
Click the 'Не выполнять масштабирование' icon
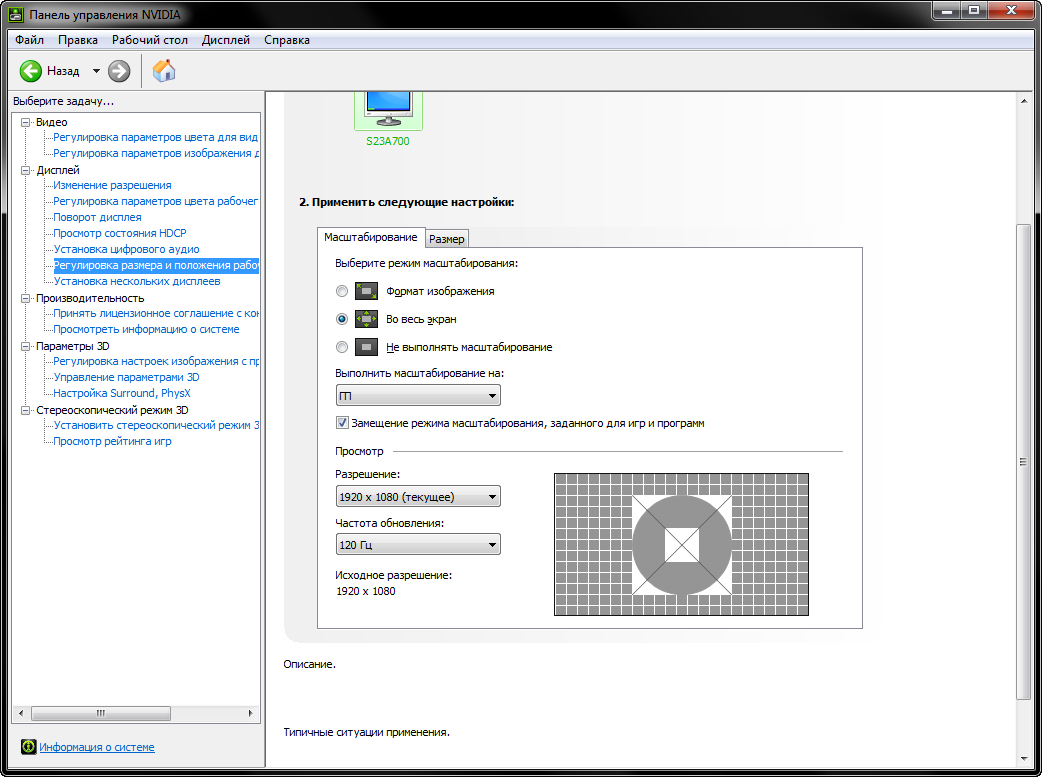click(366, 347)
